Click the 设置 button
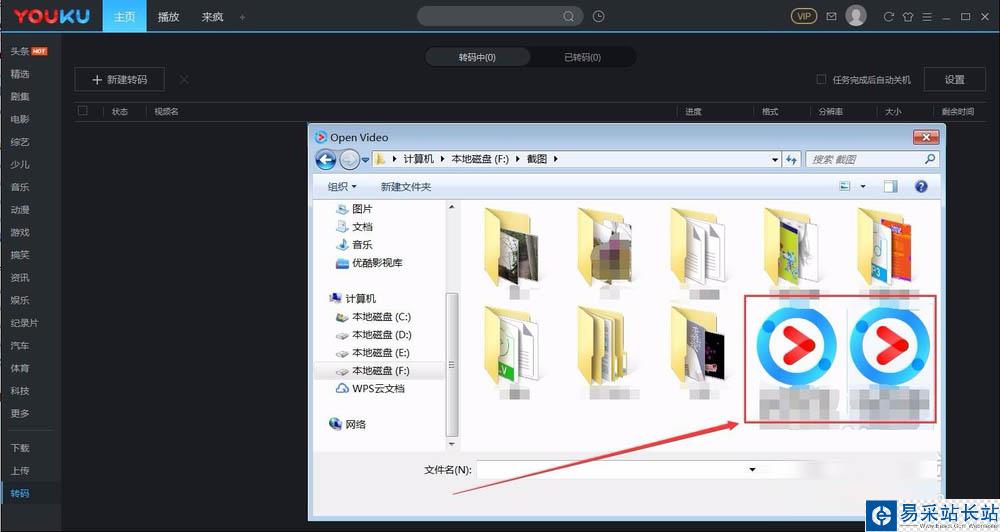The width and height of the screenshot is (1000, 532). pyautogui.click(x=954, y=80)
